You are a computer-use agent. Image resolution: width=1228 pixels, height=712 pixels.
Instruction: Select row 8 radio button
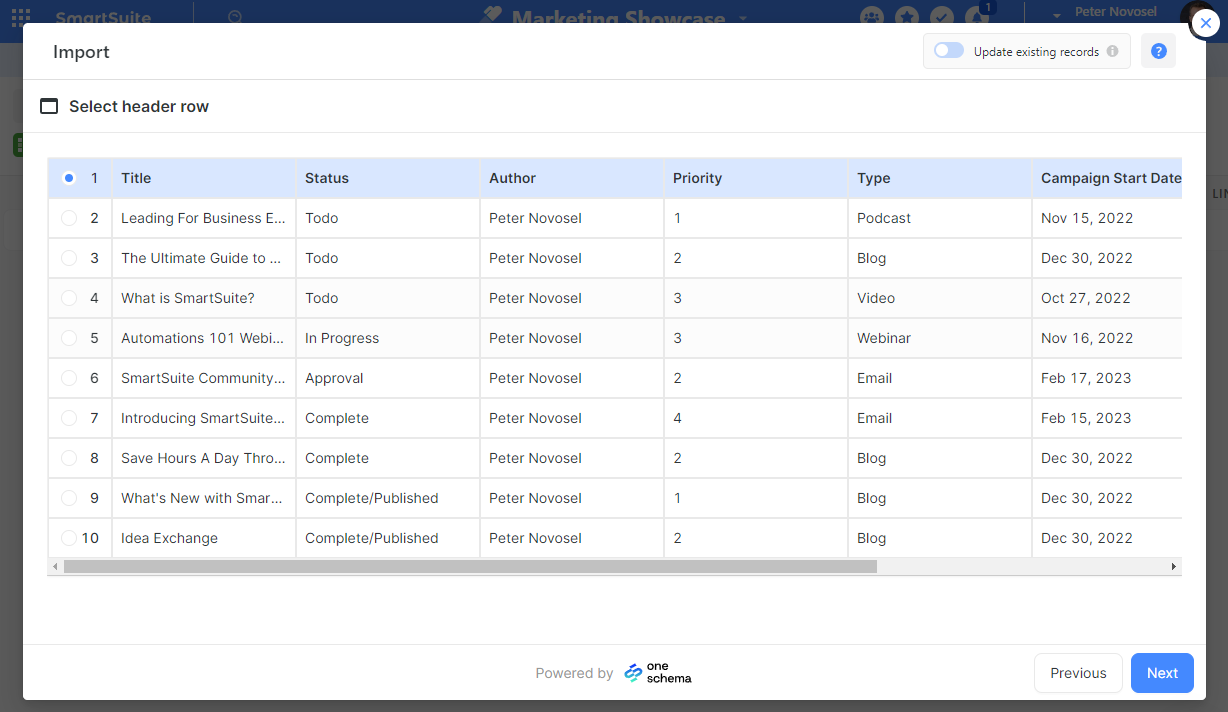(68, 458)
